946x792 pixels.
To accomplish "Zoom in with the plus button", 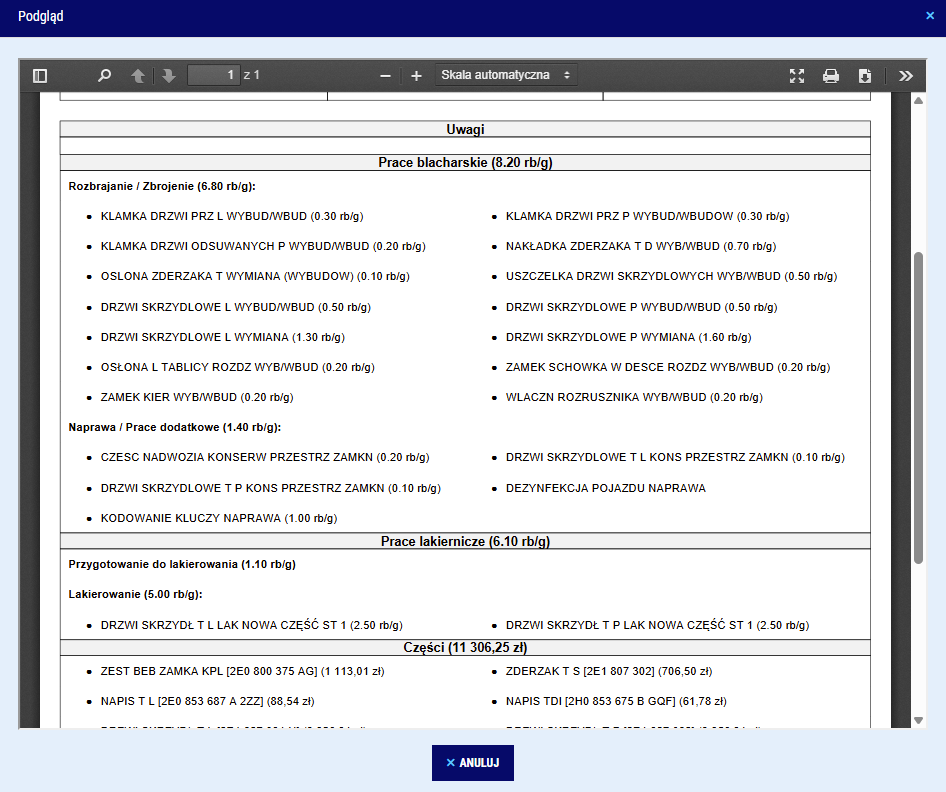I will point(416,76).
